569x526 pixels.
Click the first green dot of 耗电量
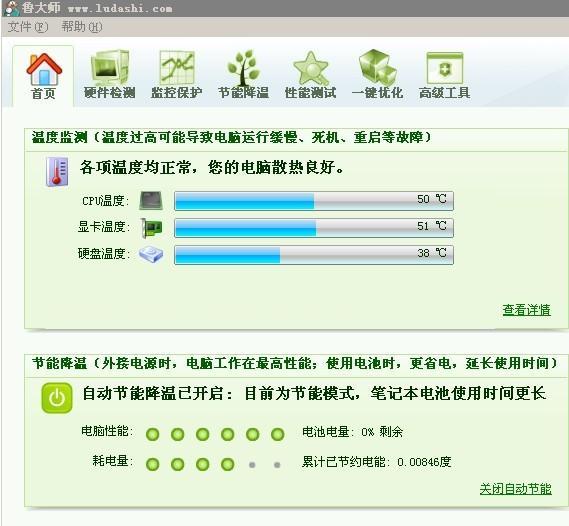pyautogui.click(x=152, y=464)
